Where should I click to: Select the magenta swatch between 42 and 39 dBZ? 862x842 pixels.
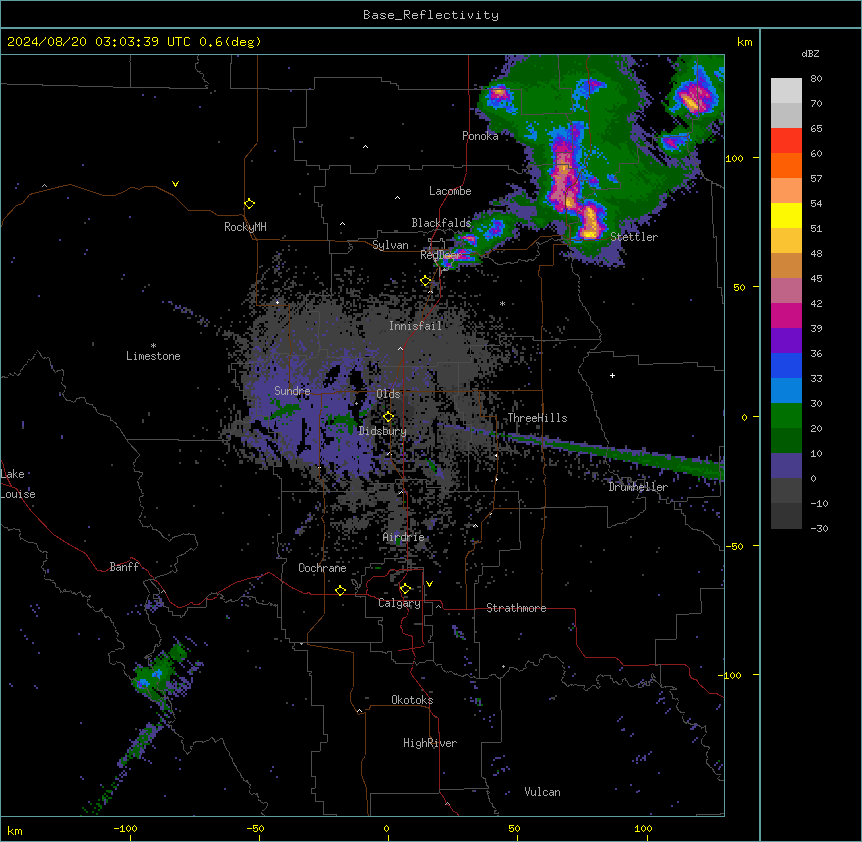786,315
